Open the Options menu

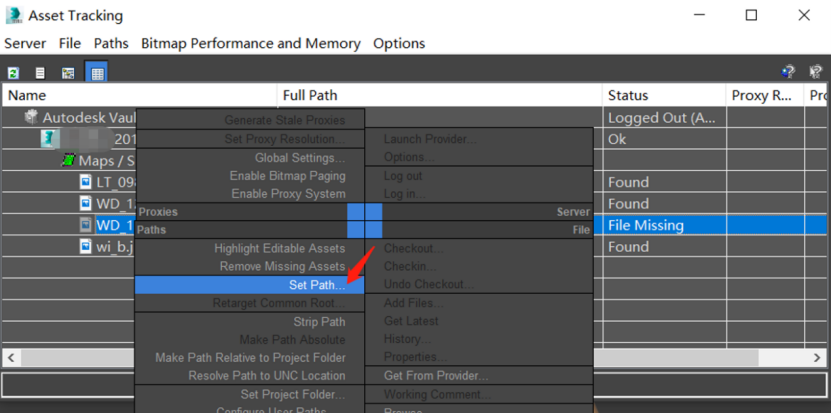pyautogui.click(x=399, y=43)
